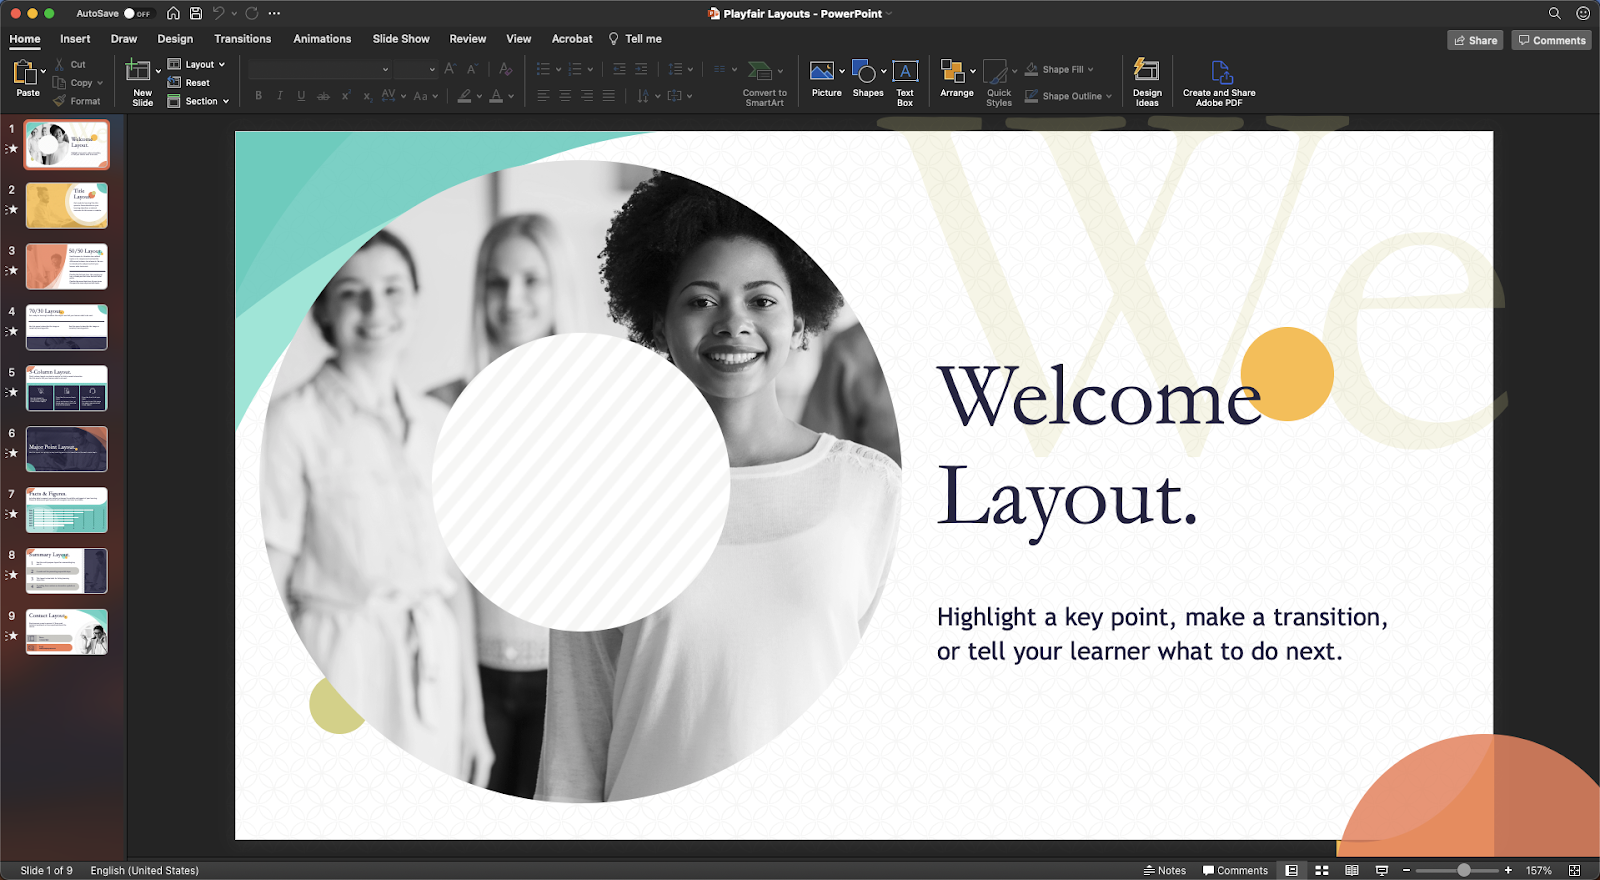Screen dimensions: 1600x880
Task: Click the New Slide icon
Action: (138, 70)
